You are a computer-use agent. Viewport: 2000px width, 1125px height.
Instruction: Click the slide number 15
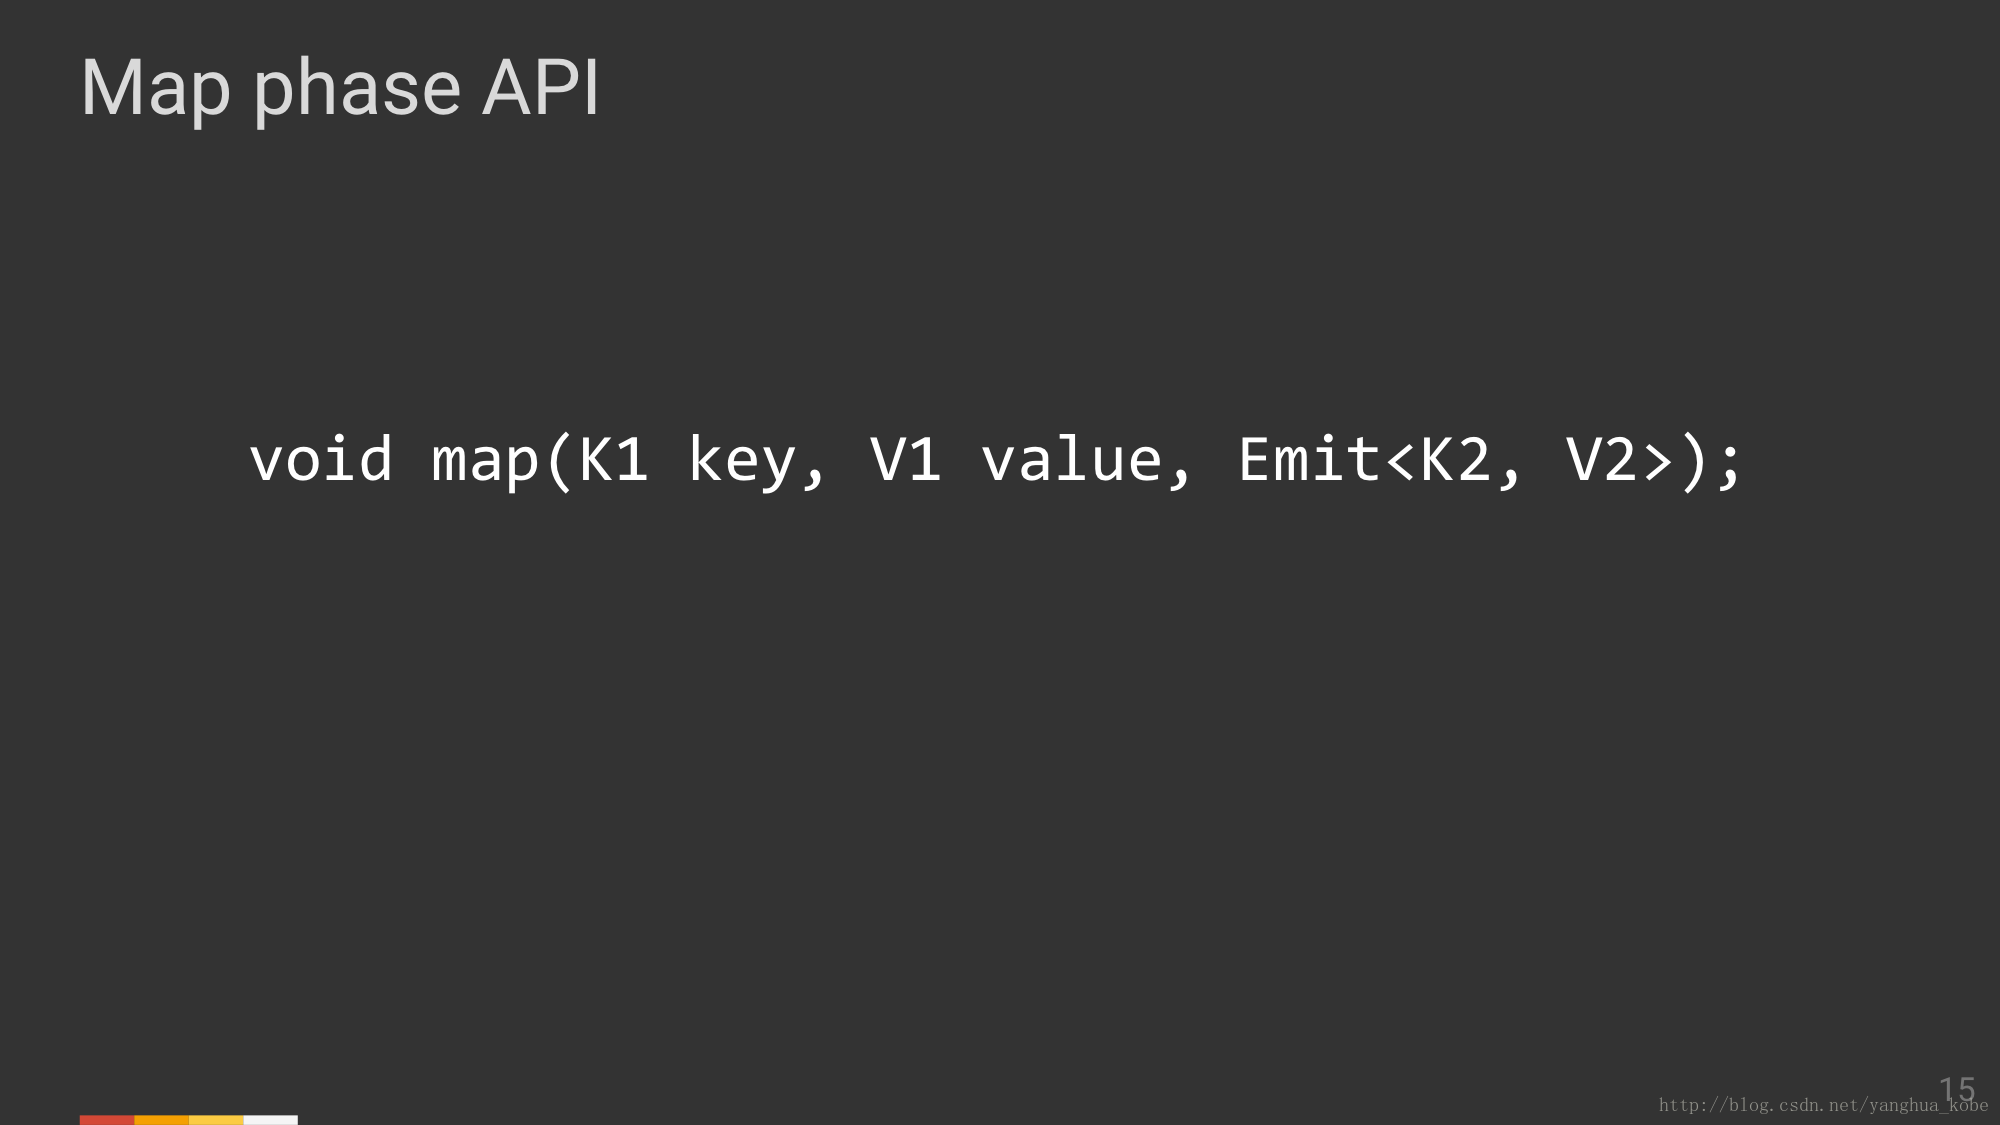(x=1957, y=1088)
